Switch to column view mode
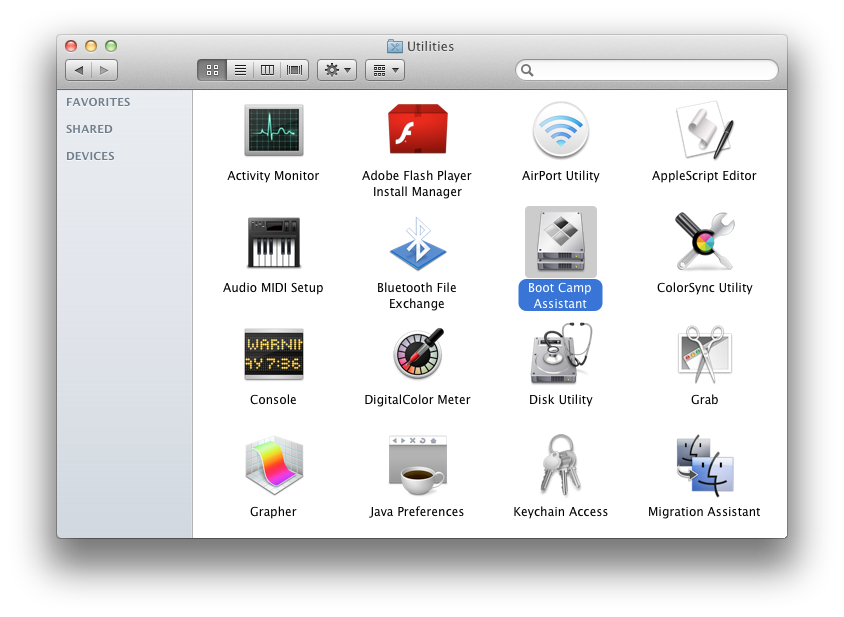This screenshot has height=617, width=844. 267,70
